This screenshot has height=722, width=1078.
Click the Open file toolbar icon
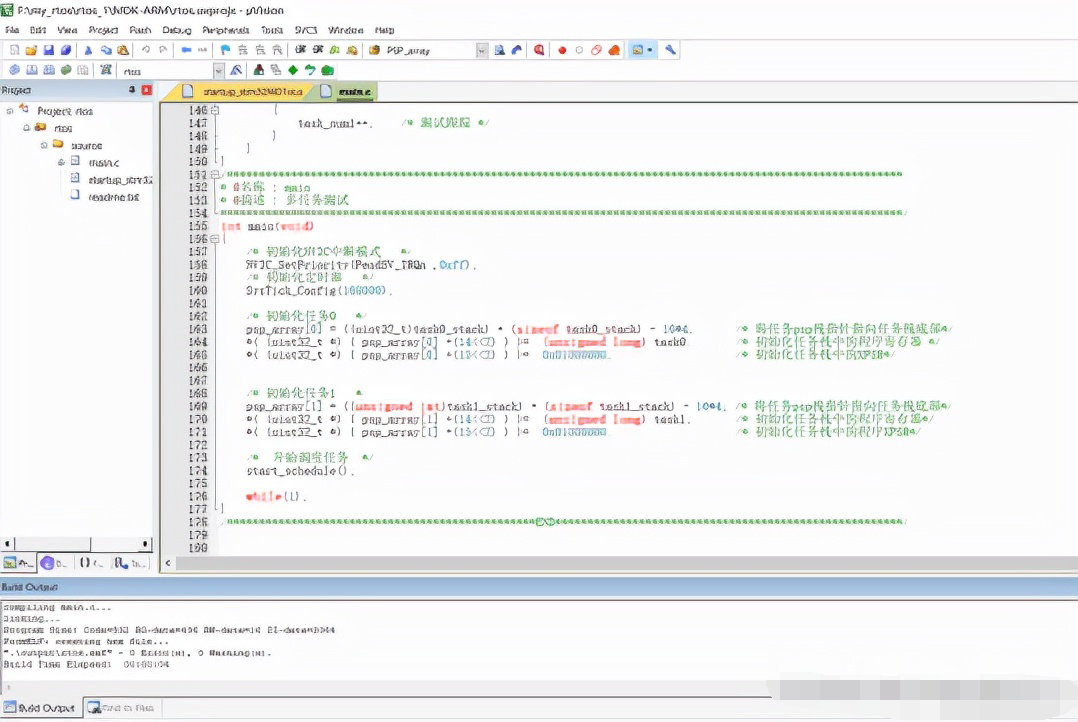(x=31, y=50)
